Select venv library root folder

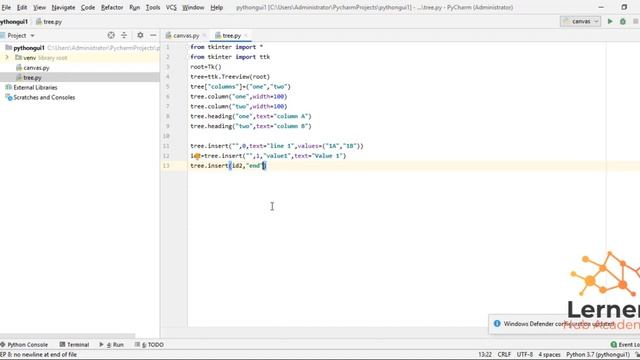(41, 58)
